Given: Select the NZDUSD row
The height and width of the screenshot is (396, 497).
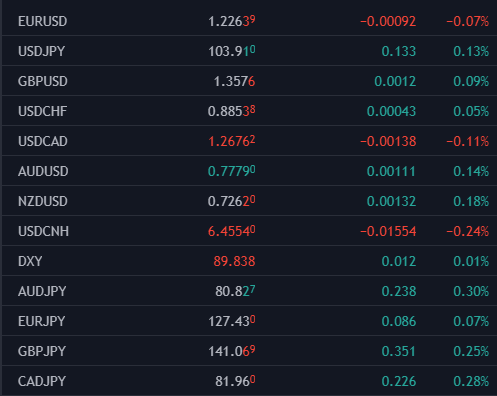Looking at the screenshot, I should tap(249, 201).
